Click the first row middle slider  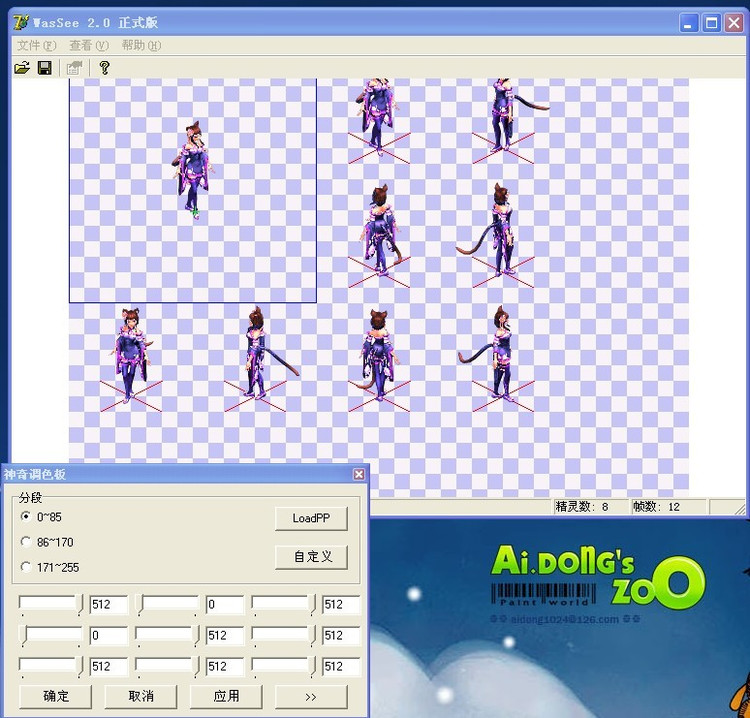(x=167, y=605)
